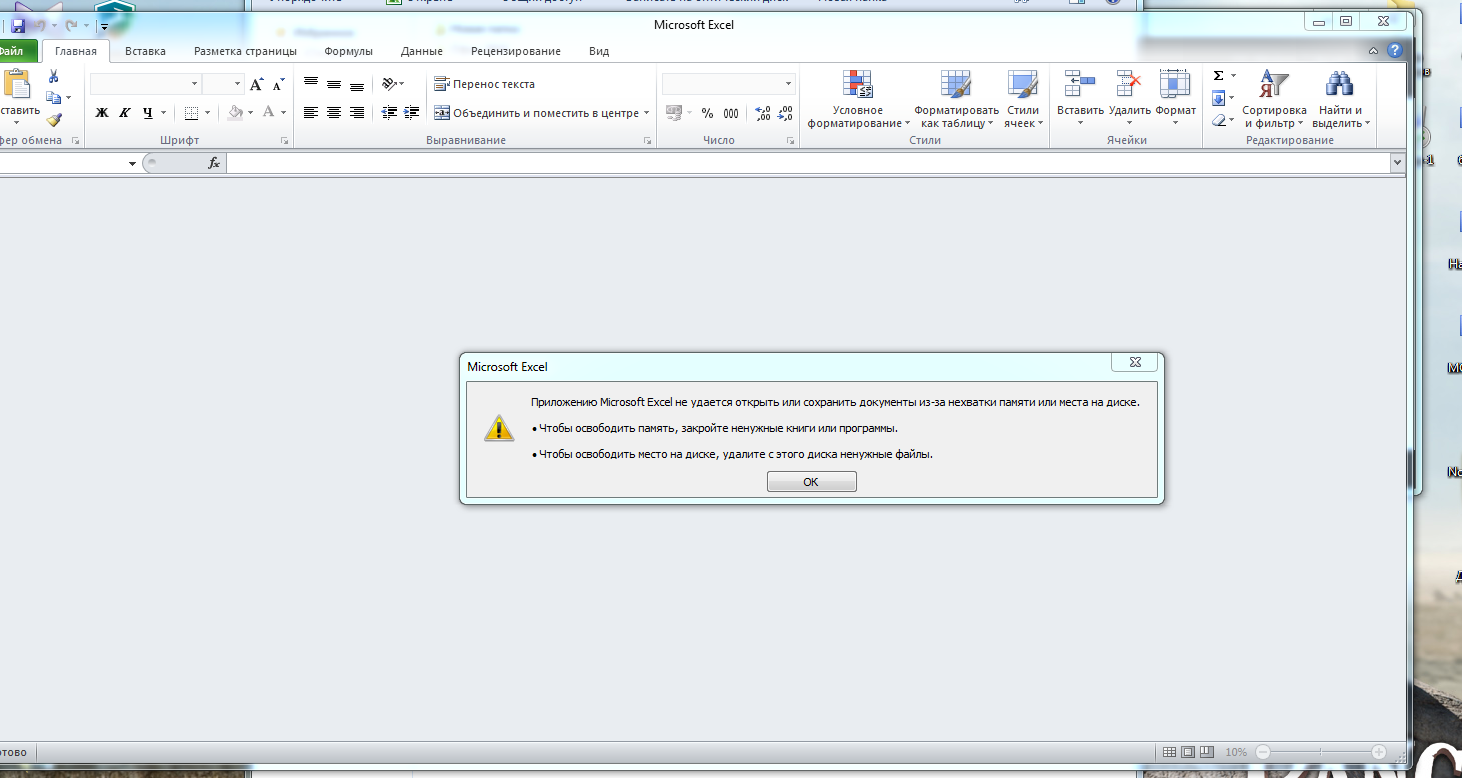This screenshot has height=778, width=1462.
Task: Click the AutoSum sigma icon
Action: (x=1219, y=76)
